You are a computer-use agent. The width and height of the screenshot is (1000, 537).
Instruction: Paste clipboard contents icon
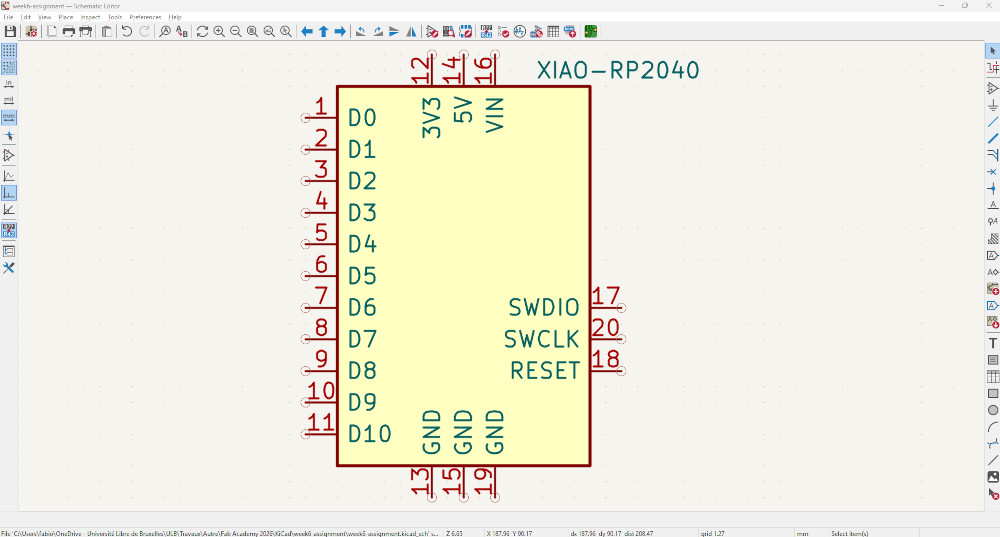tap(107, 31)
